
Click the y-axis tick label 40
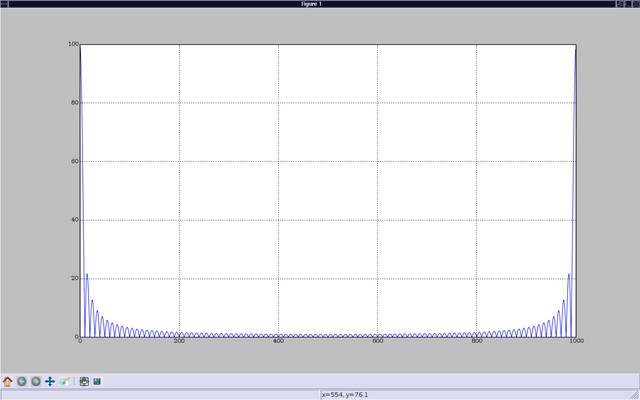point(75,220)
